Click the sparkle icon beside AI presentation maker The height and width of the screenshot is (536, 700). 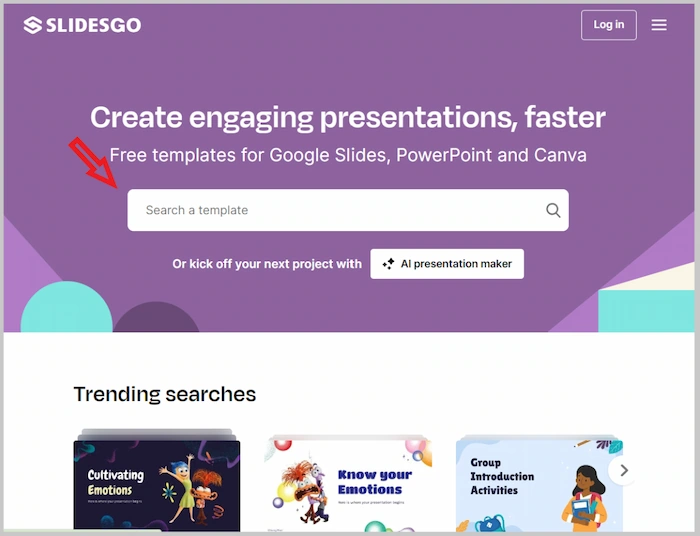click(x=388, y=264)
